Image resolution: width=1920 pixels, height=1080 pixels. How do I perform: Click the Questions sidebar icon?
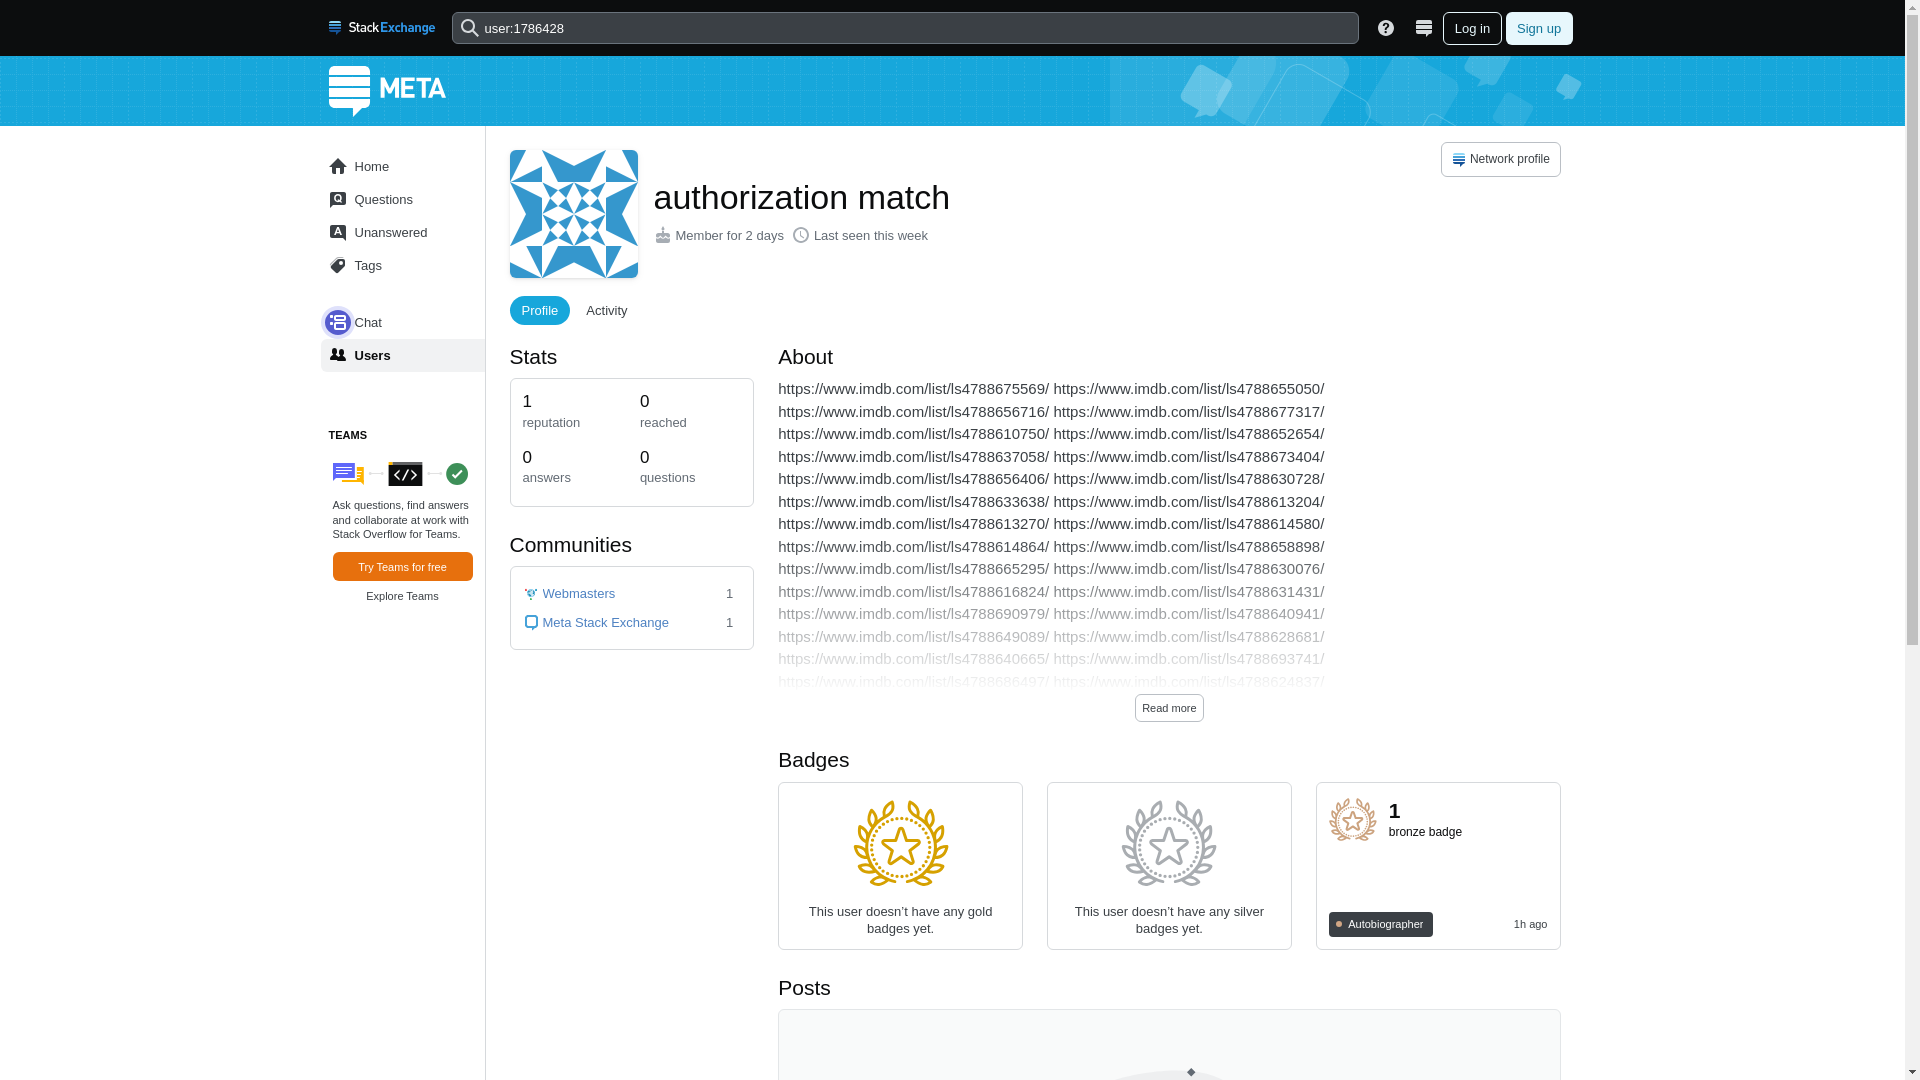(x=338, y=199)
